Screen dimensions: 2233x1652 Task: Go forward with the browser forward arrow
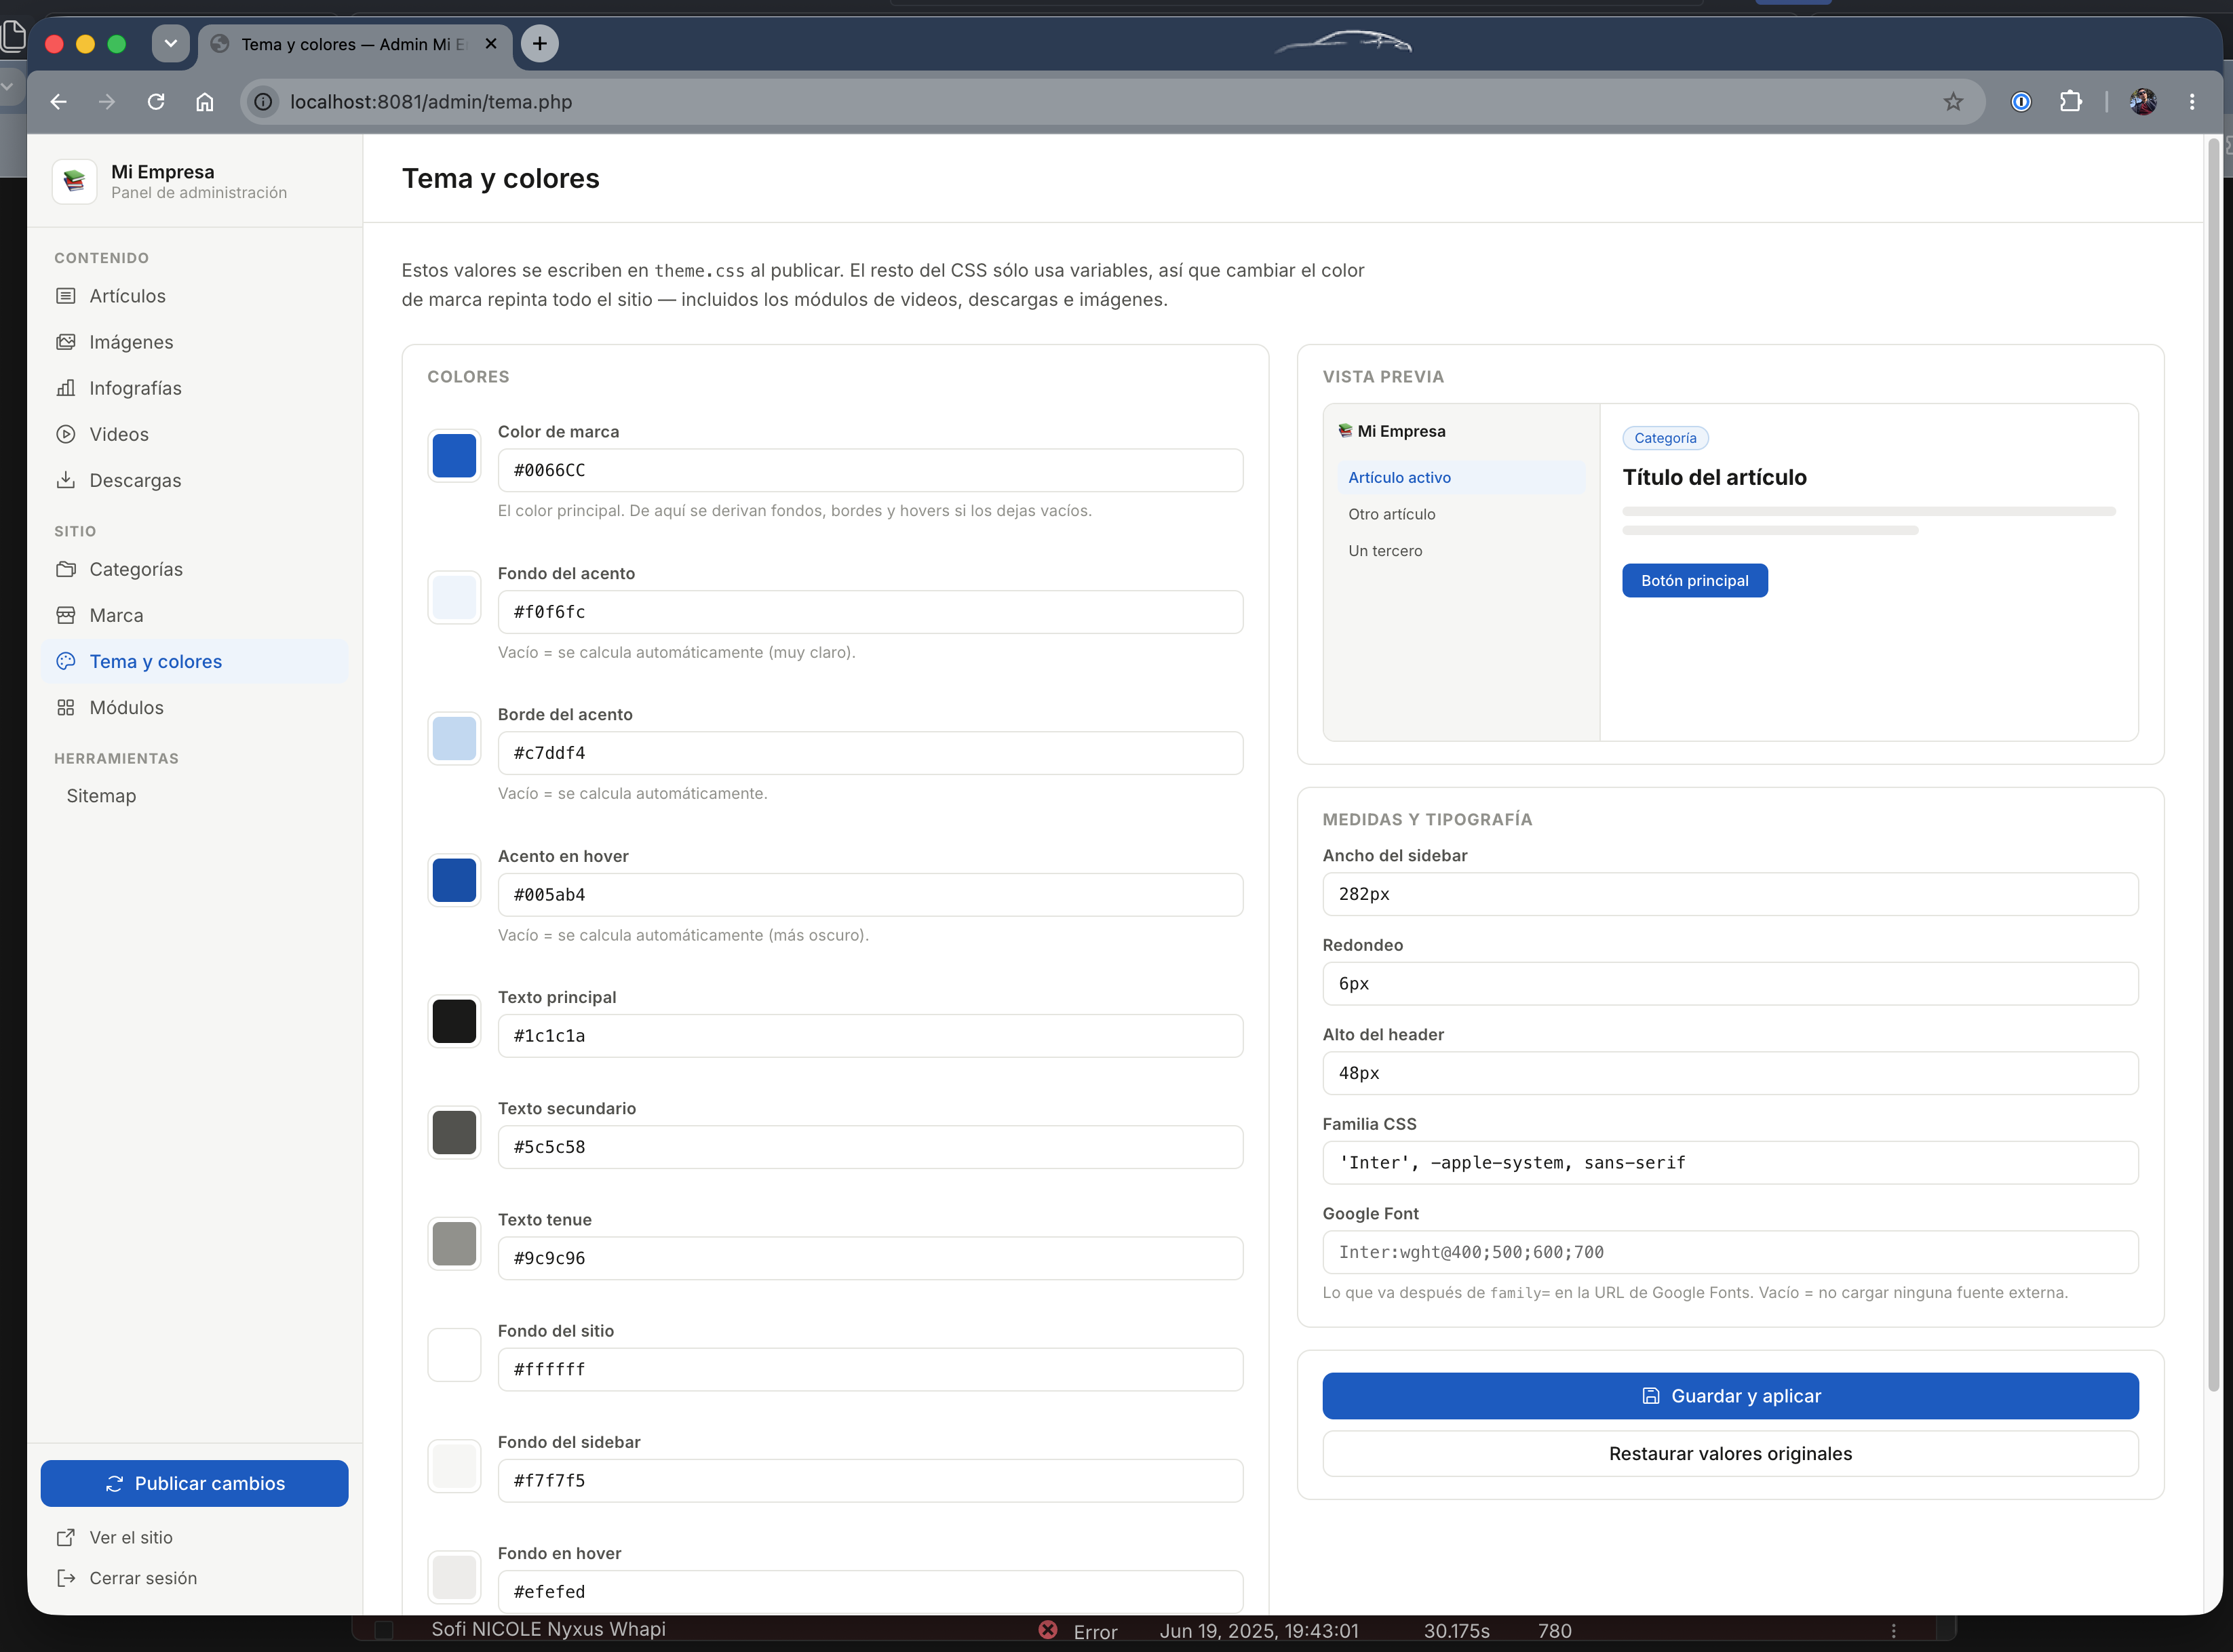coord(107,102)
